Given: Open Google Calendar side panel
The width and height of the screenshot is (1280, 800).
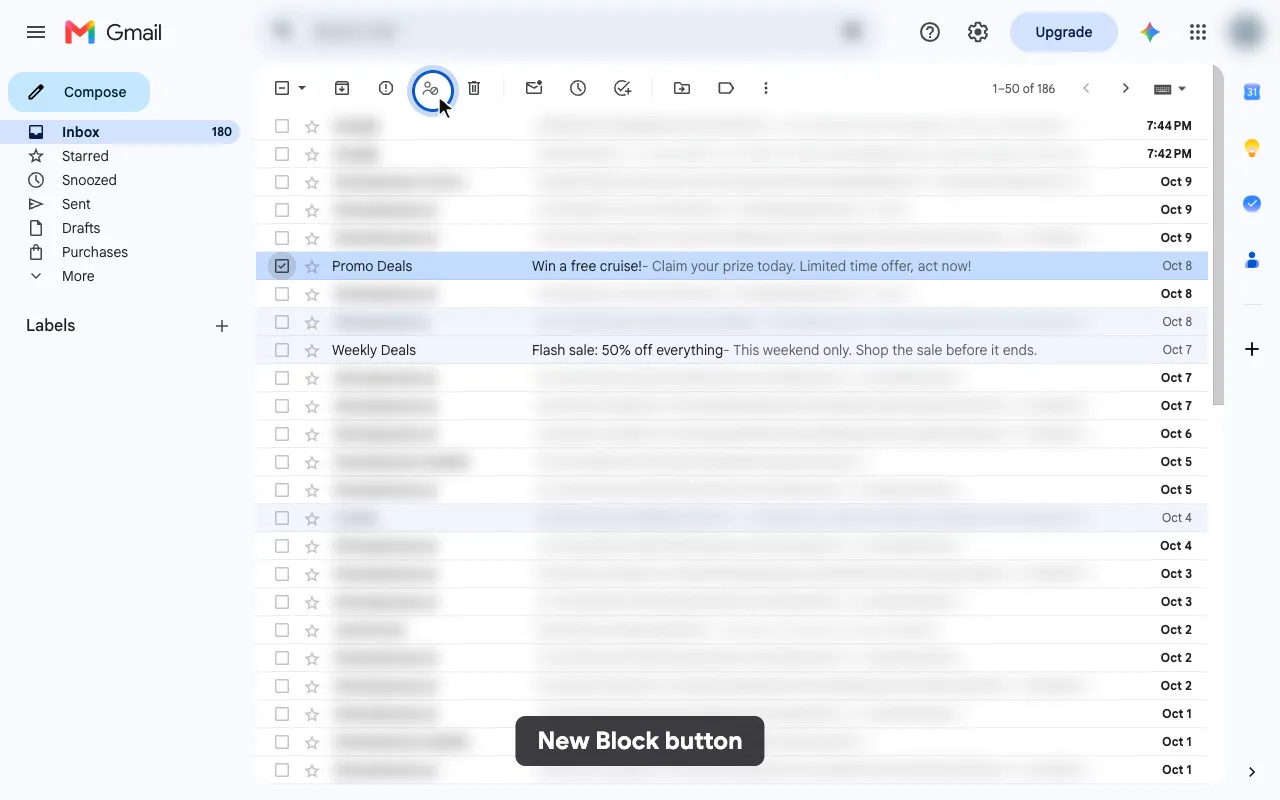Looking at the screenshot, I should tap(1252, 92).
